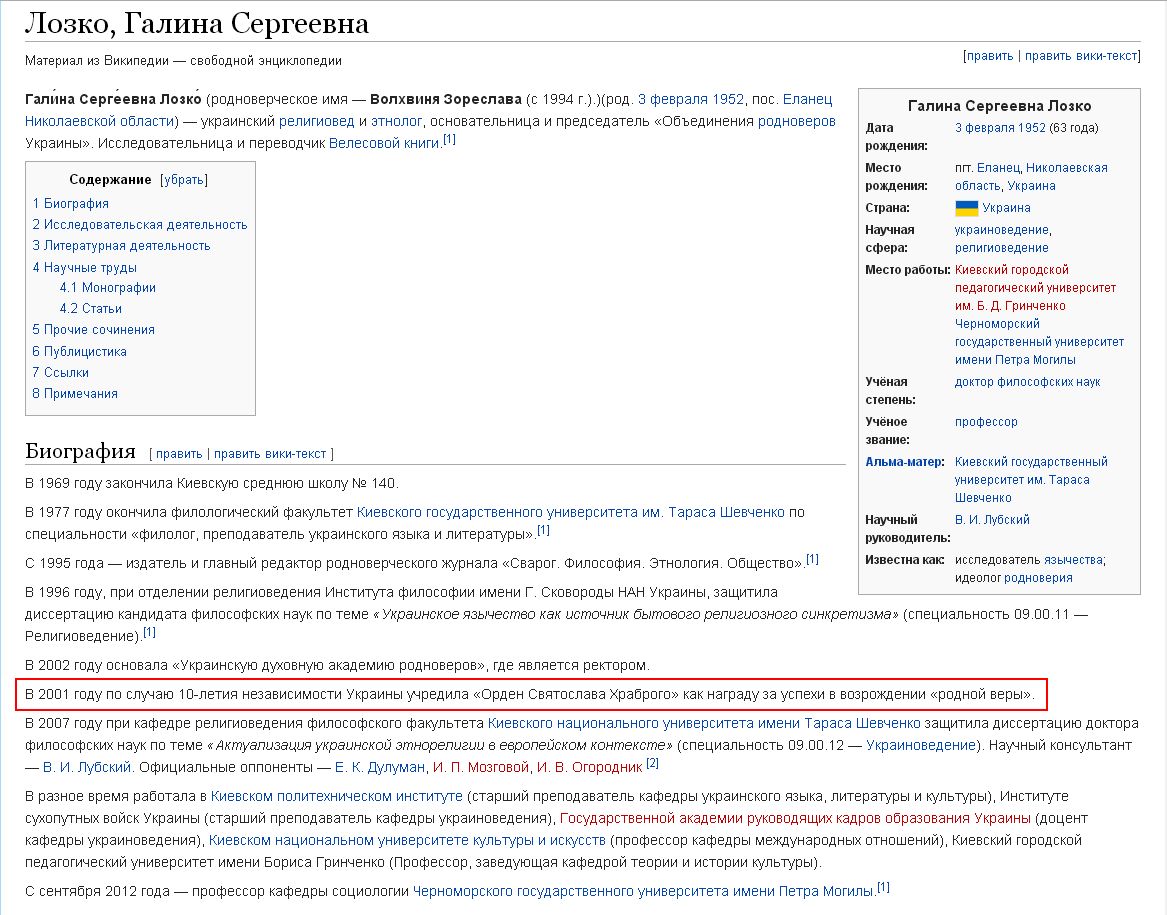Open 'религиовед' link in intro
The width and height of the screenshot is (1167, 915).
[x=317, y=121]
